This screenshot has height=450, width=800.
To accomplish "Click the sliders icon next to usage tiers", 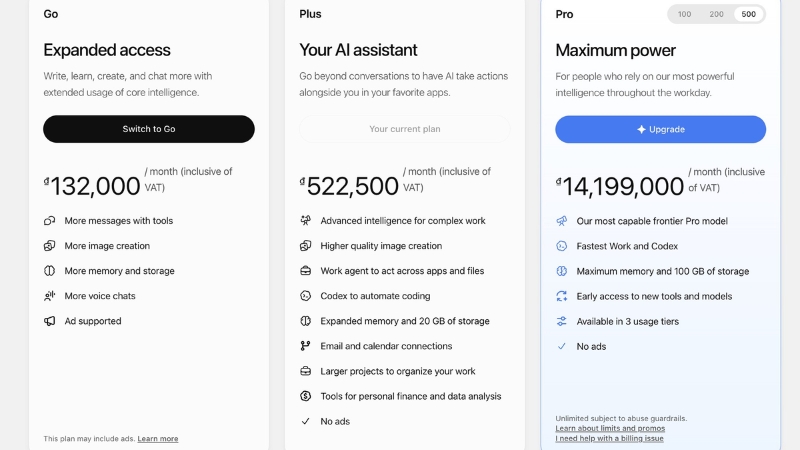I will (561, 321).
